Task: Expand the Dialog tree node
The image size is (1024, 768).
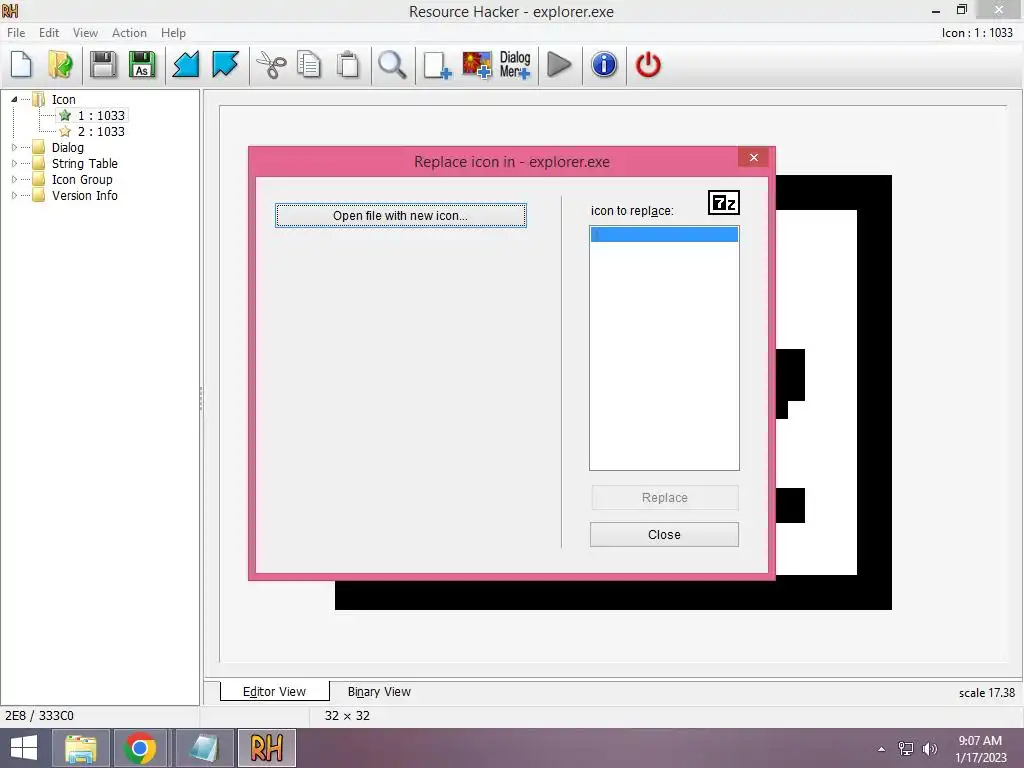Action: (x=14, y=148)
